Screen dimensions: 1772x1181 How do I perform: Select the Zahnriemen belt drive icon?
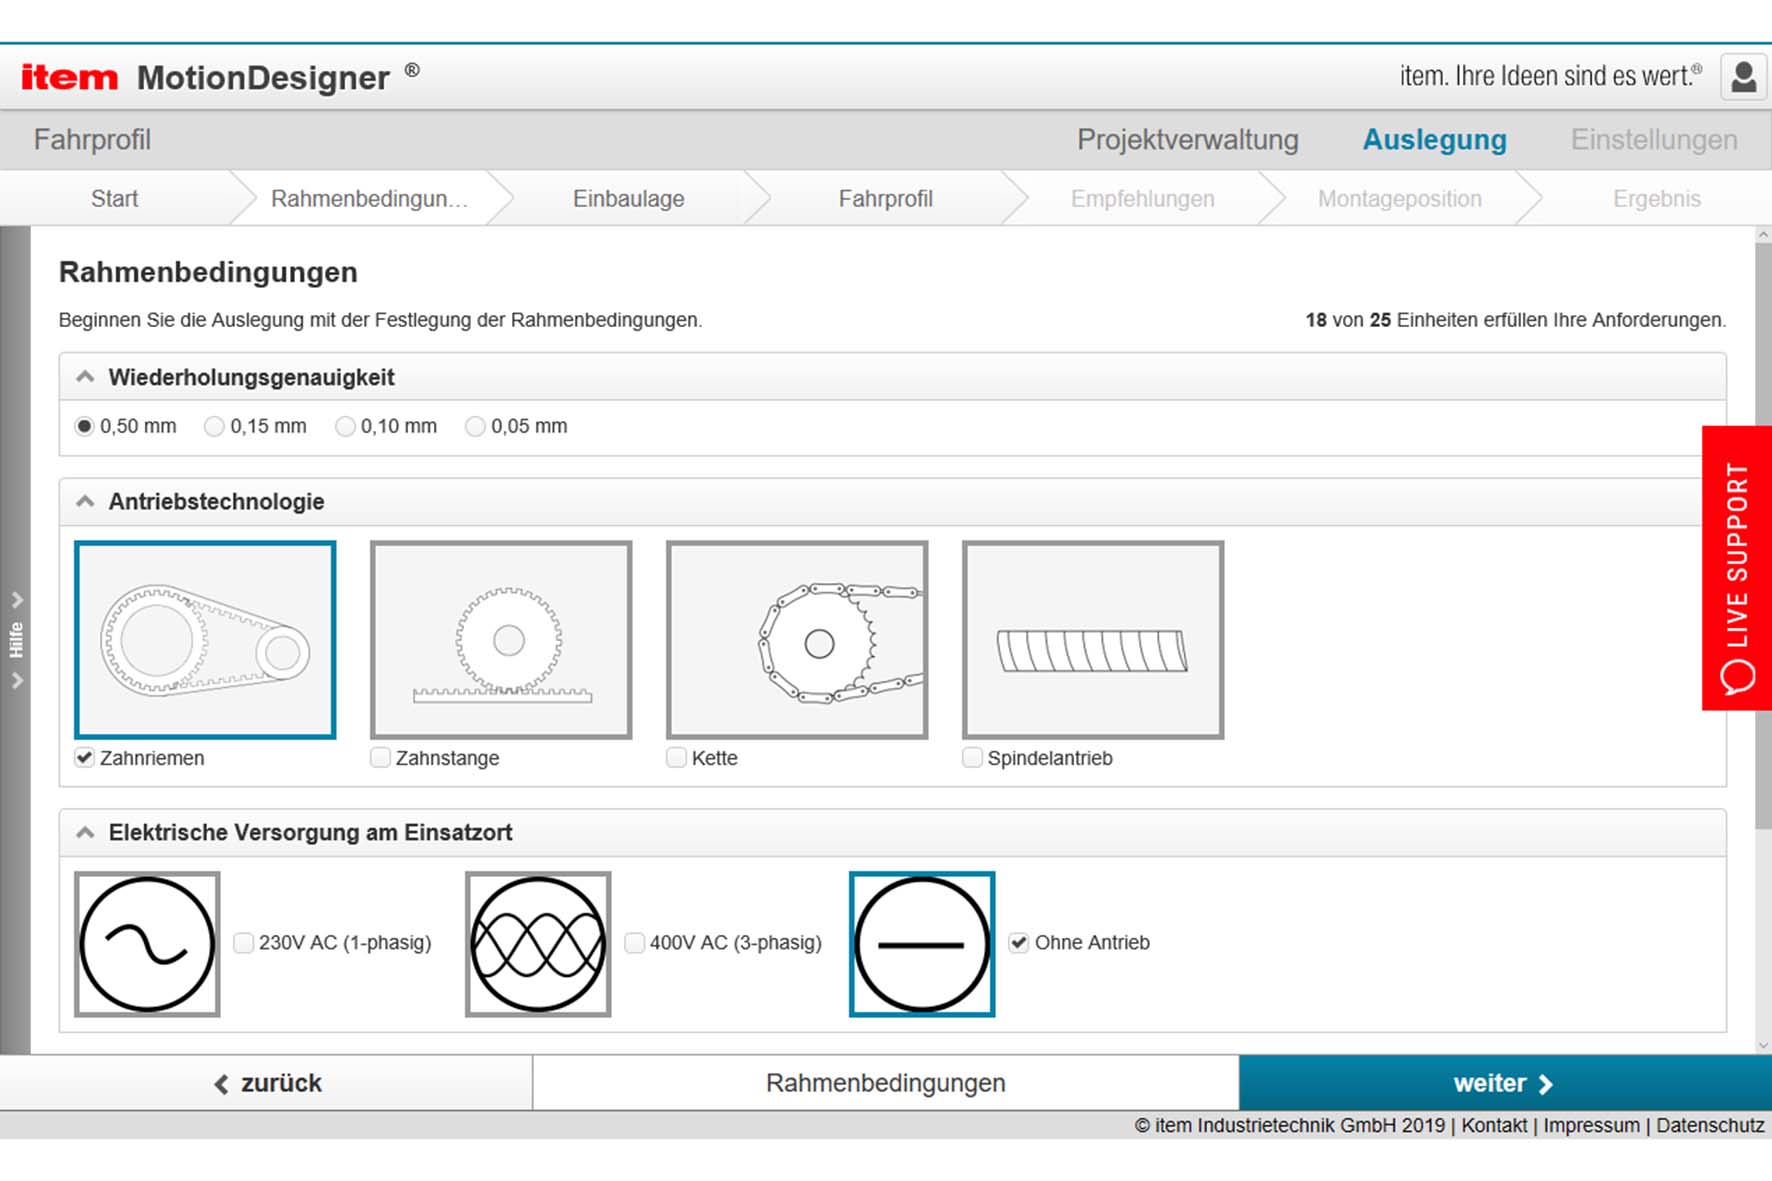[205, 640]
